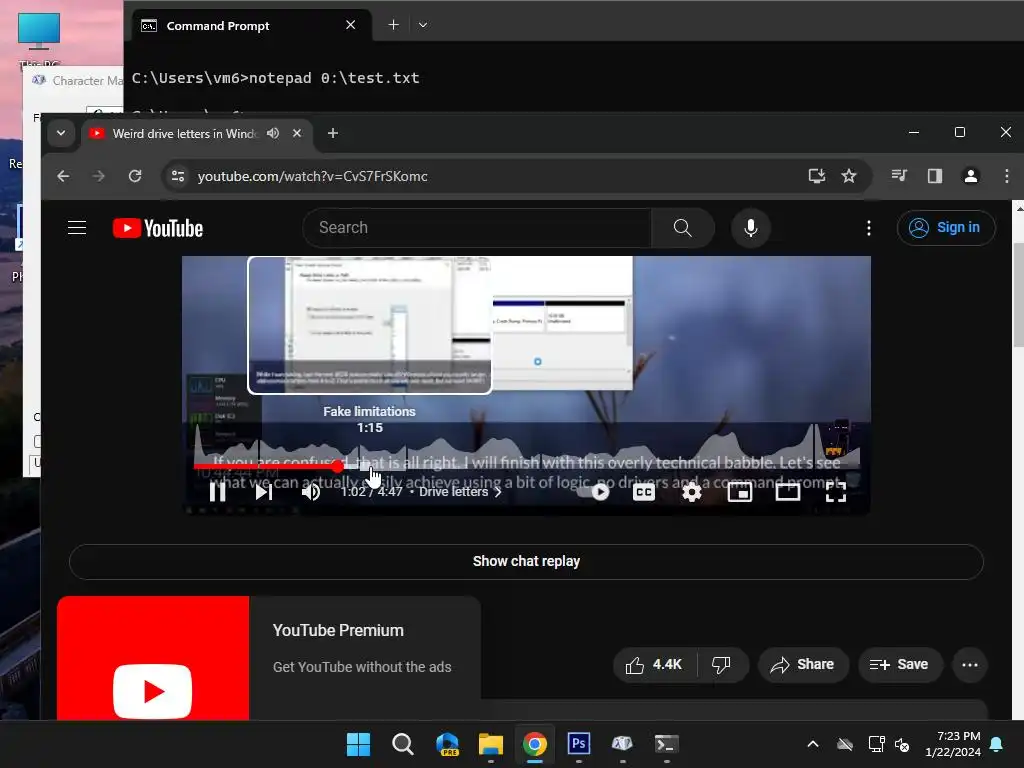Dislike the video
This screenshot has height=768, width=1024.
(x=722, y=665)
